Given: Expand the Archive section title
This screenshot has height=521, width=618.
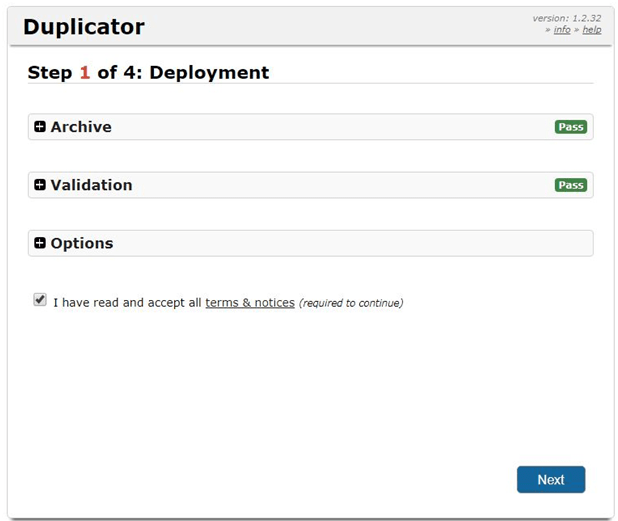Looking at the screenshot, I should [81, 127].
